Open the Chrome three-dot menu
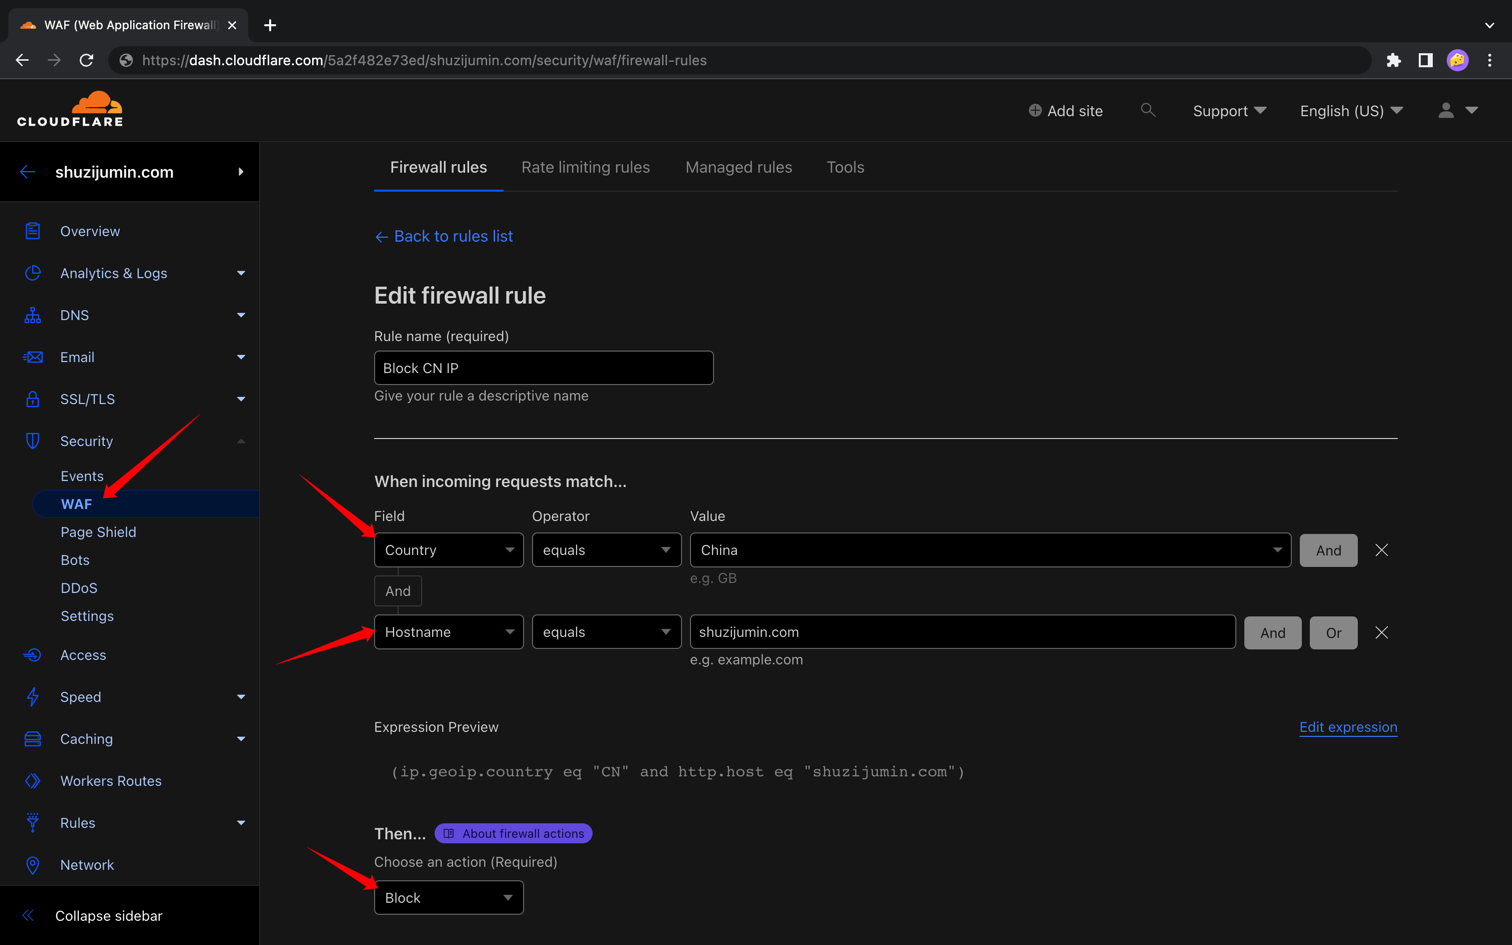This screenshot has width=1512, height=945. click(x=1490, y=60)
